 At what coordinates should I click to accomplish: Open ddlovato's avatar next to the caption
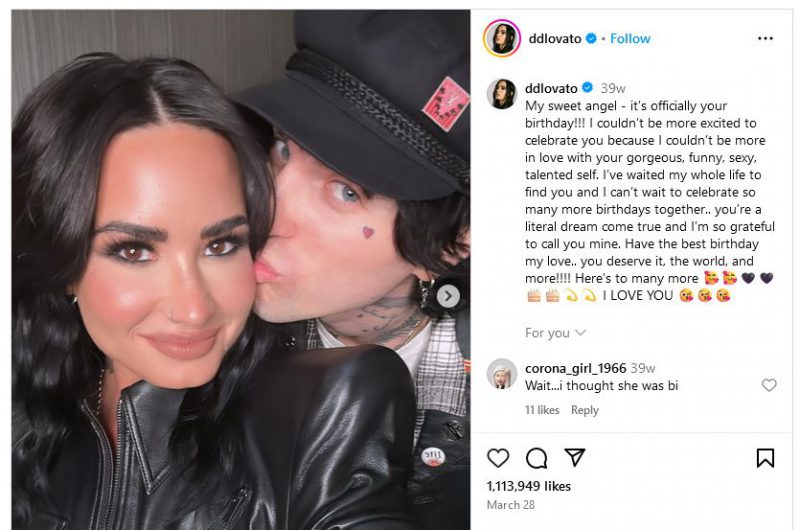pyautogui.click(x=502, y=94)
